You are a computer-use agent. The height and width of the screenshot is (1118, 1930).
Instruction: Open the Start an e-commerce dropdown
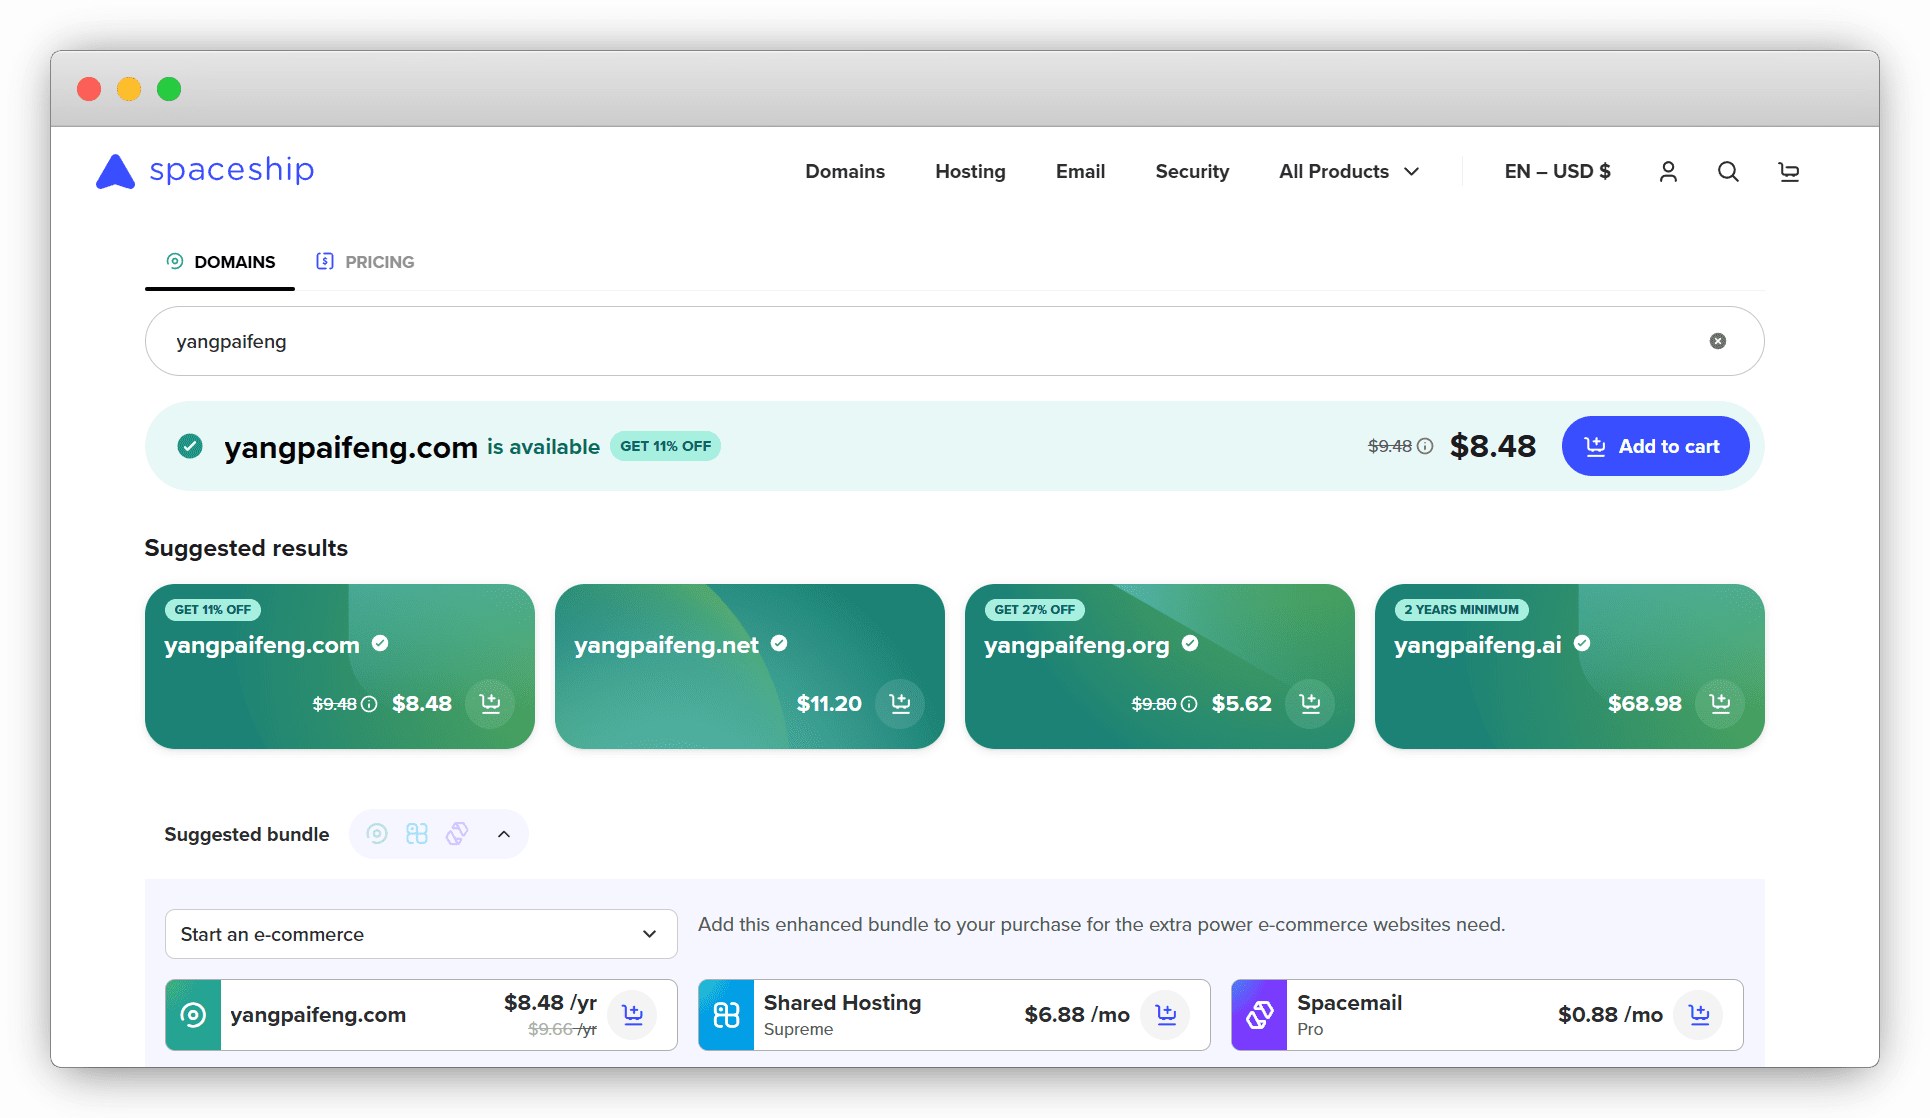point(420,934)
